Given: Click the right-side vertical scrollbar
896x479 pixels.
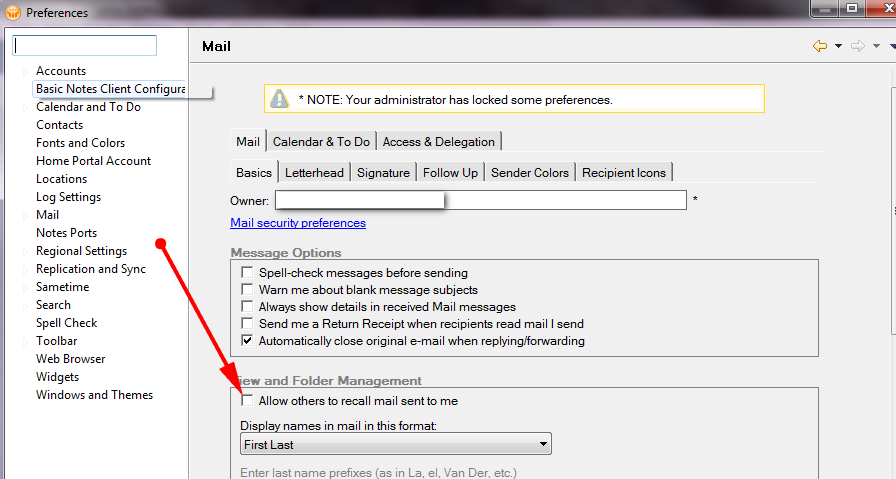Looking at the screenshot, I should pyautogui.click(x=893, y=211).
